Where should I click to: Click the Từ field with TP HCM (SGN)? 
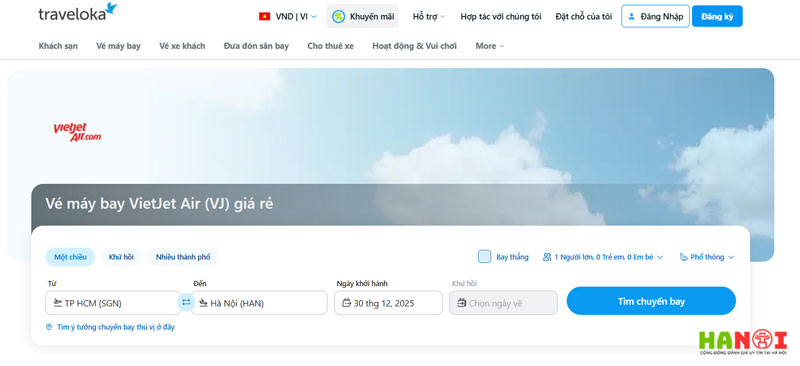point(113,303)
